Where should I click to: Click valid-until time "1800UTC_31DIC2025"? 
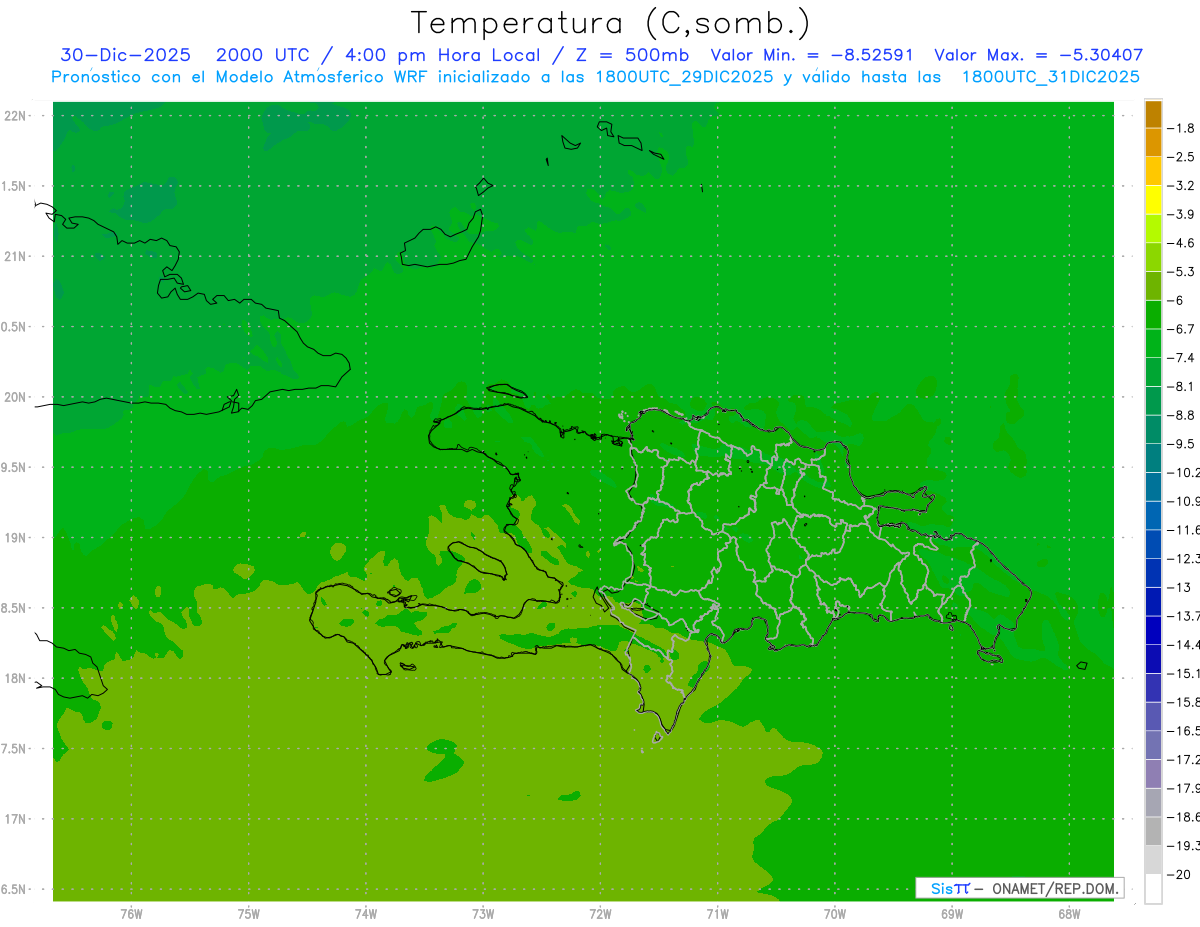(1051, 77)
